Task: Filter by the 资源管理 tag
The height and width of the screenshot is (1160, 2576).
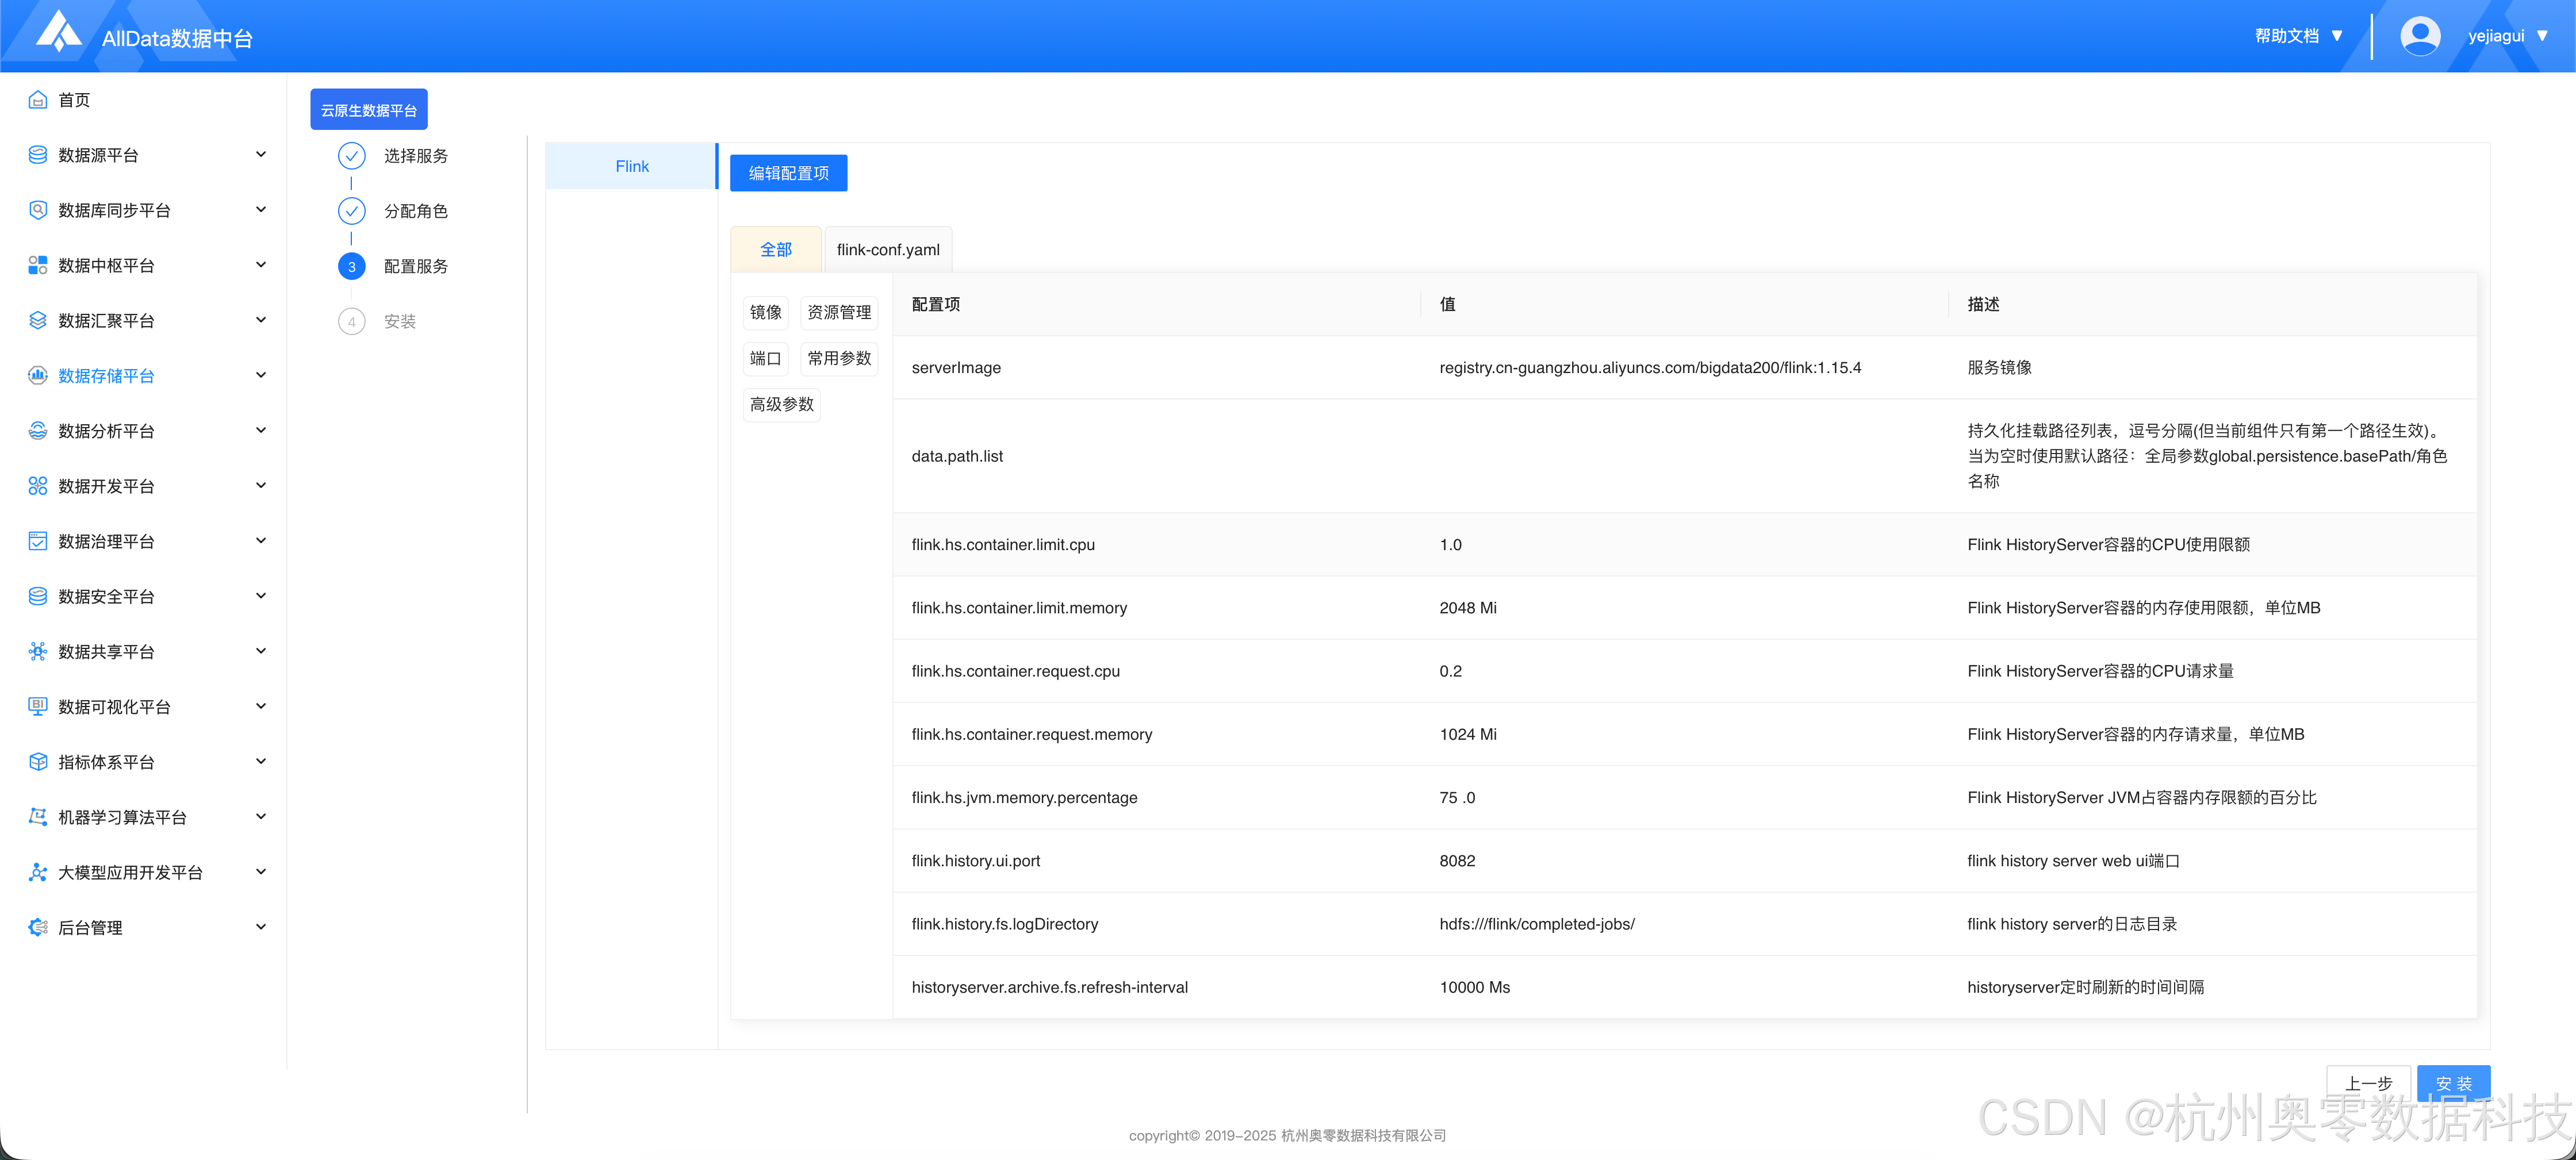Action: [839, 313]
